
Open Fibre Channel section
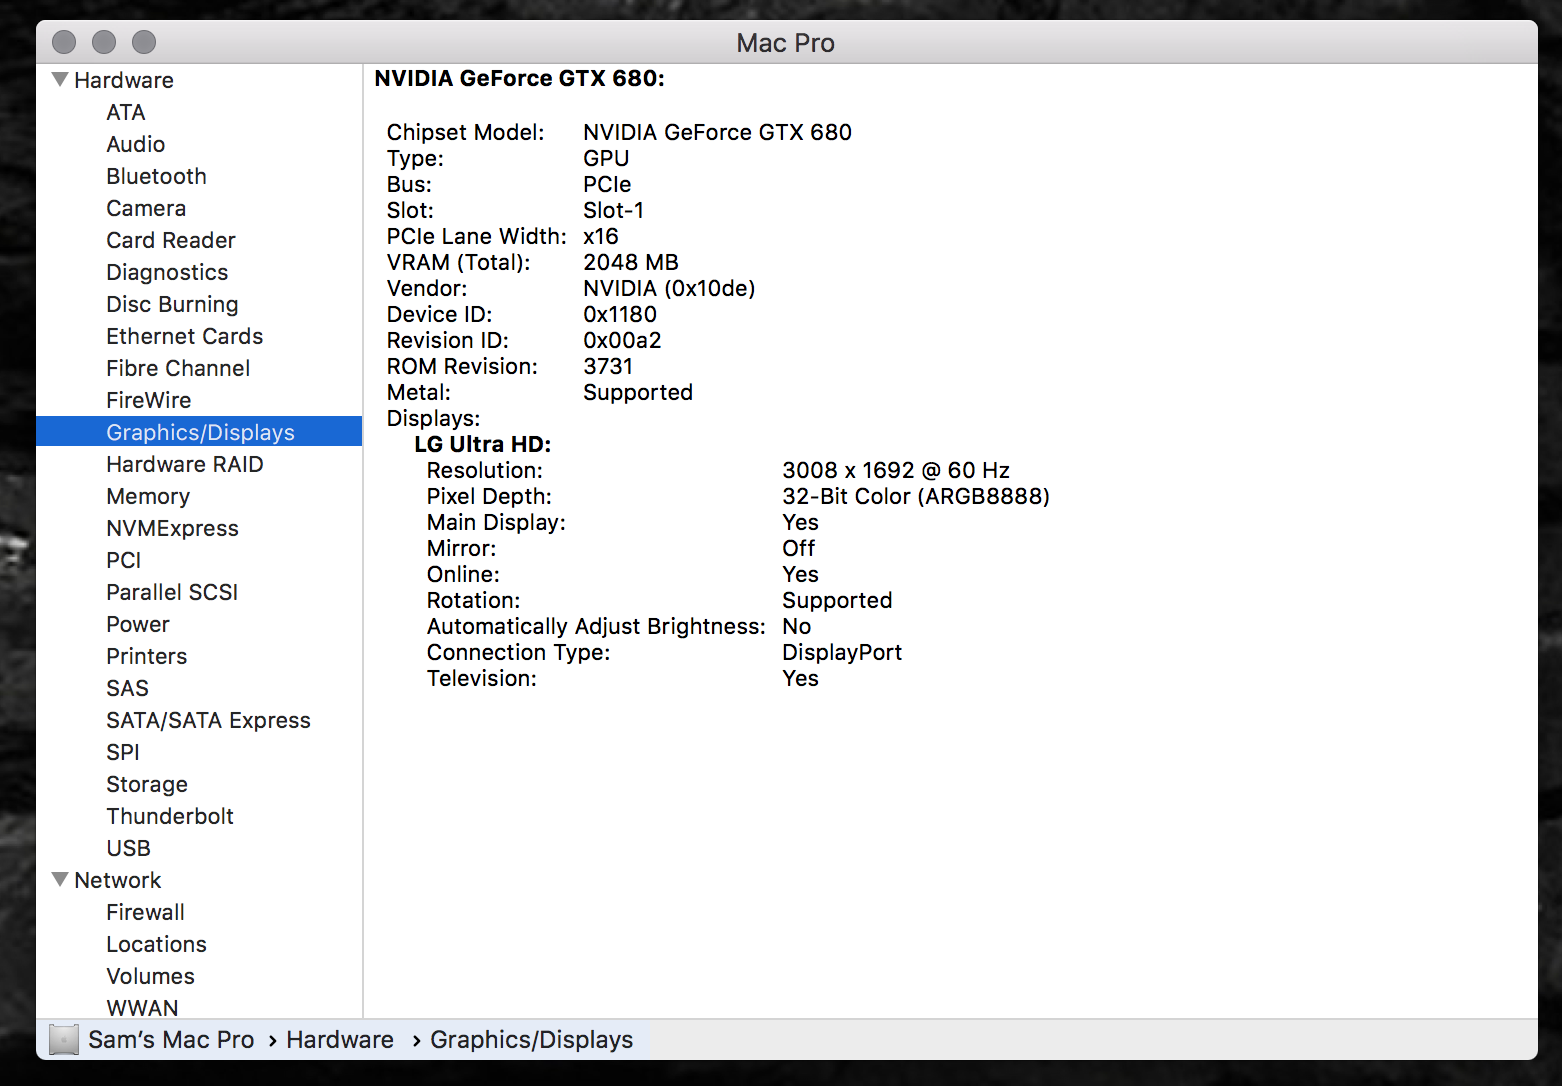tap(178, 368)
